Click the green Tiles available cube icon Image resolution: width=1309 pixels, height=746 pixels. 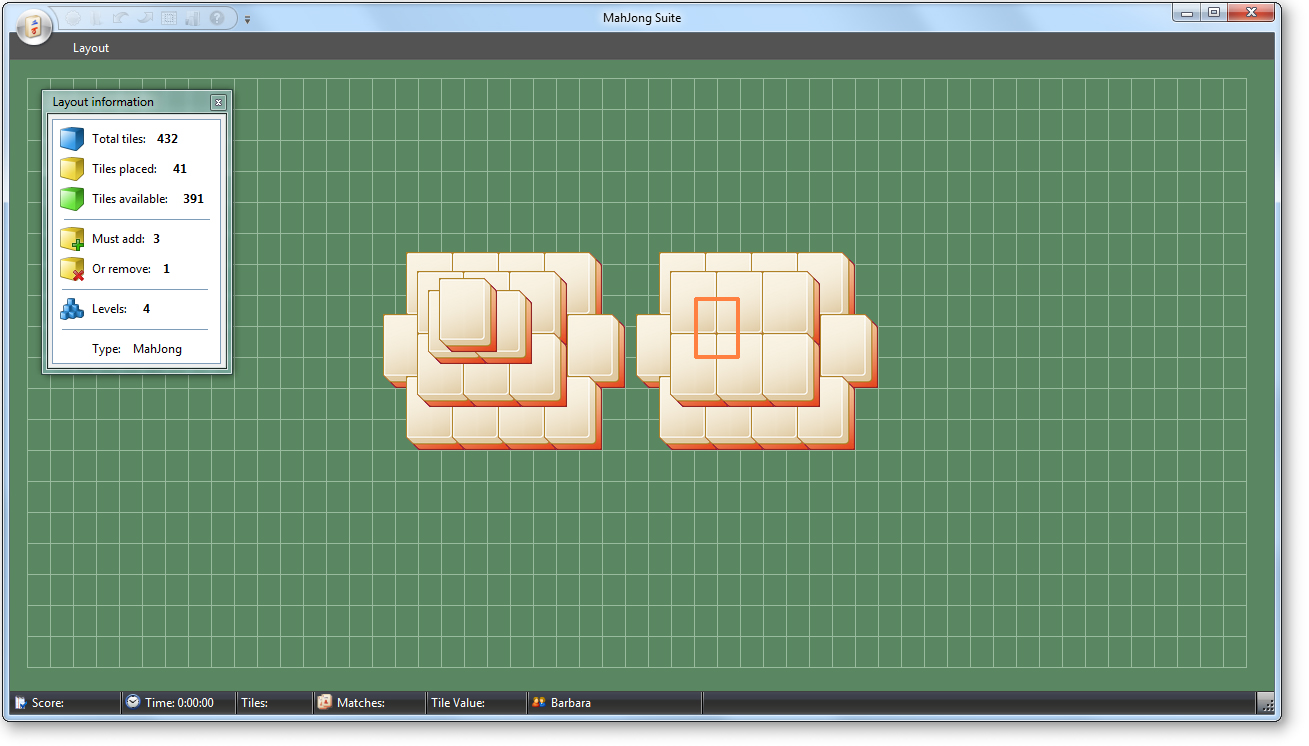pos(71,198)
